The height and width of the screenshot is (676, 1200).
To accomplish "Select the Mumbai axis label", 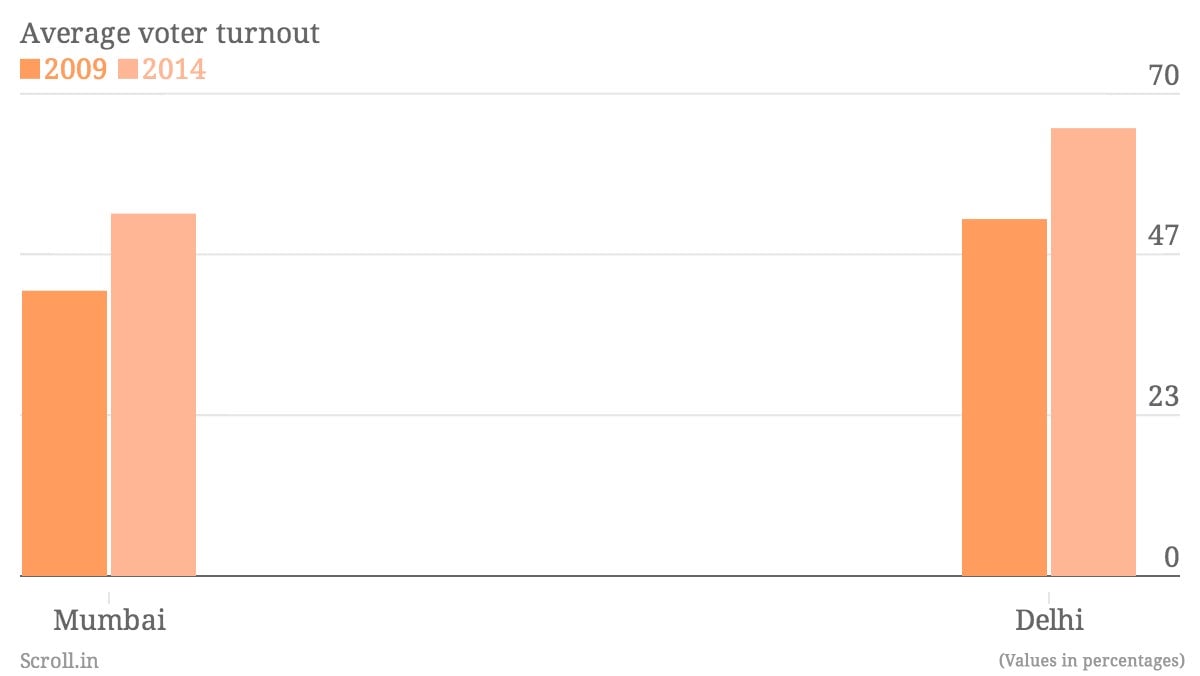I will (109, 620).
